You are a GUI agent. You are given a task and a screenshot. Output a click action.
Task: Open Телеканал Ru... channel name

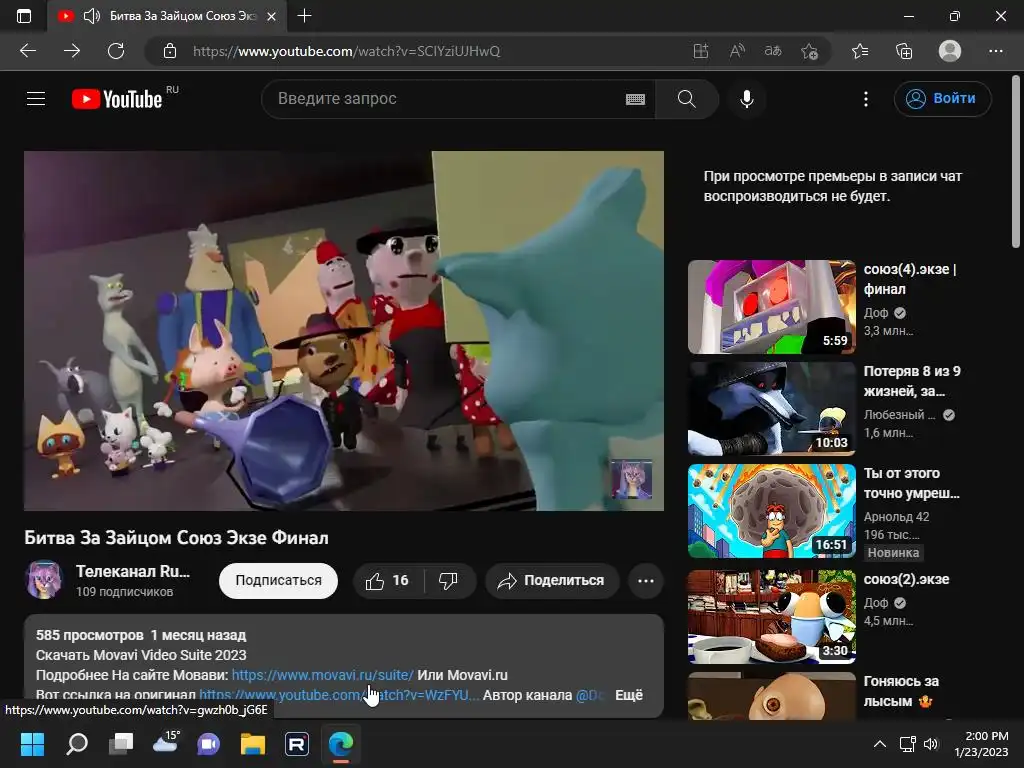[x=133, y=571]
